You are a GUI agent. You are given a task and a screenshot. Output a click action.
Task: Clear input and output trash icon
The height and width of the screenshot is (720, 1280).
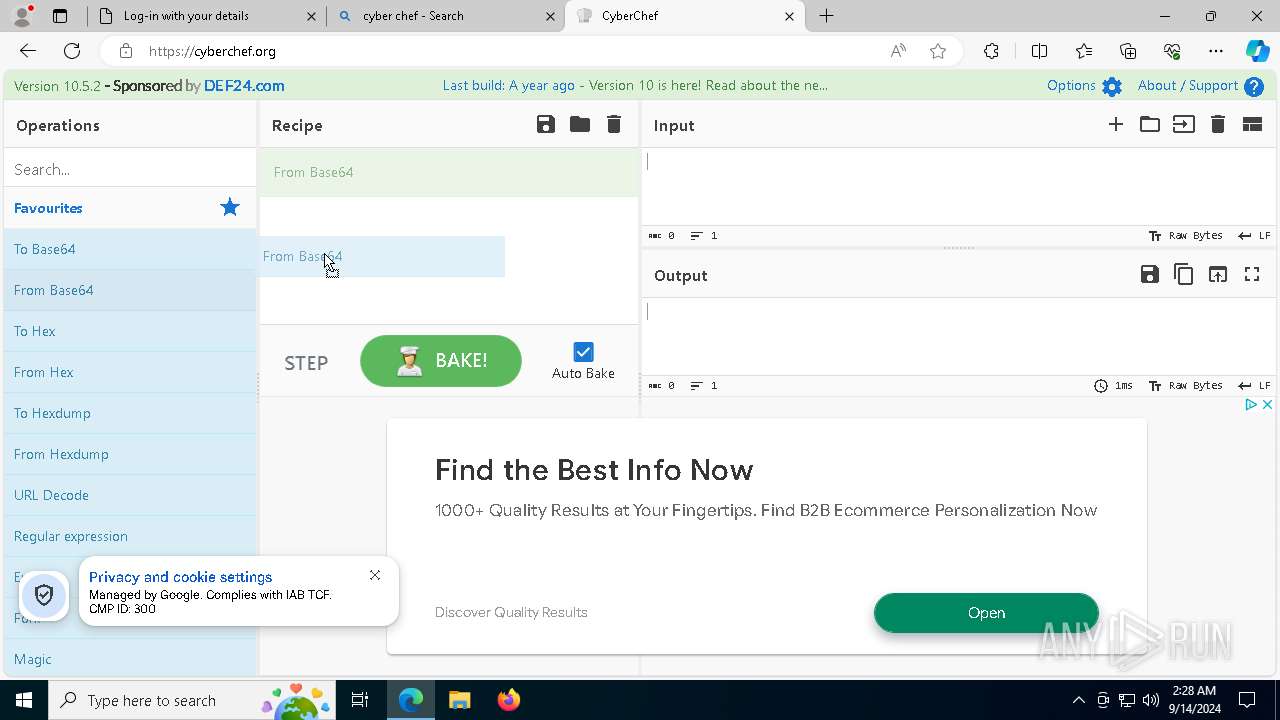[1218, 124]
